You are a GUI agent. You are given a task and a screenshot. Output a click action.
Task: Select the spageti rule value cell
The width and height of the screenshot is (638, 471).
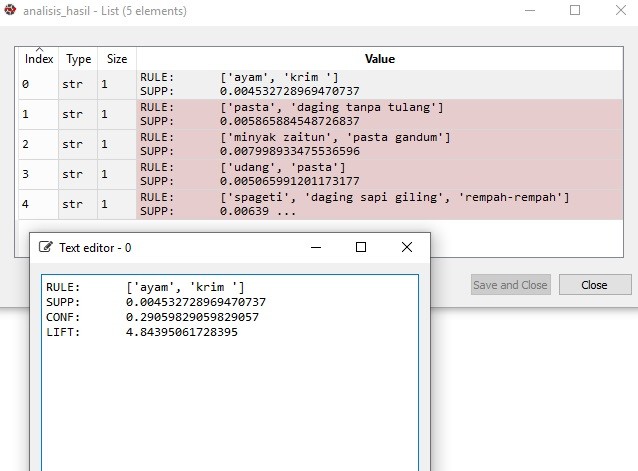point(380,204)
